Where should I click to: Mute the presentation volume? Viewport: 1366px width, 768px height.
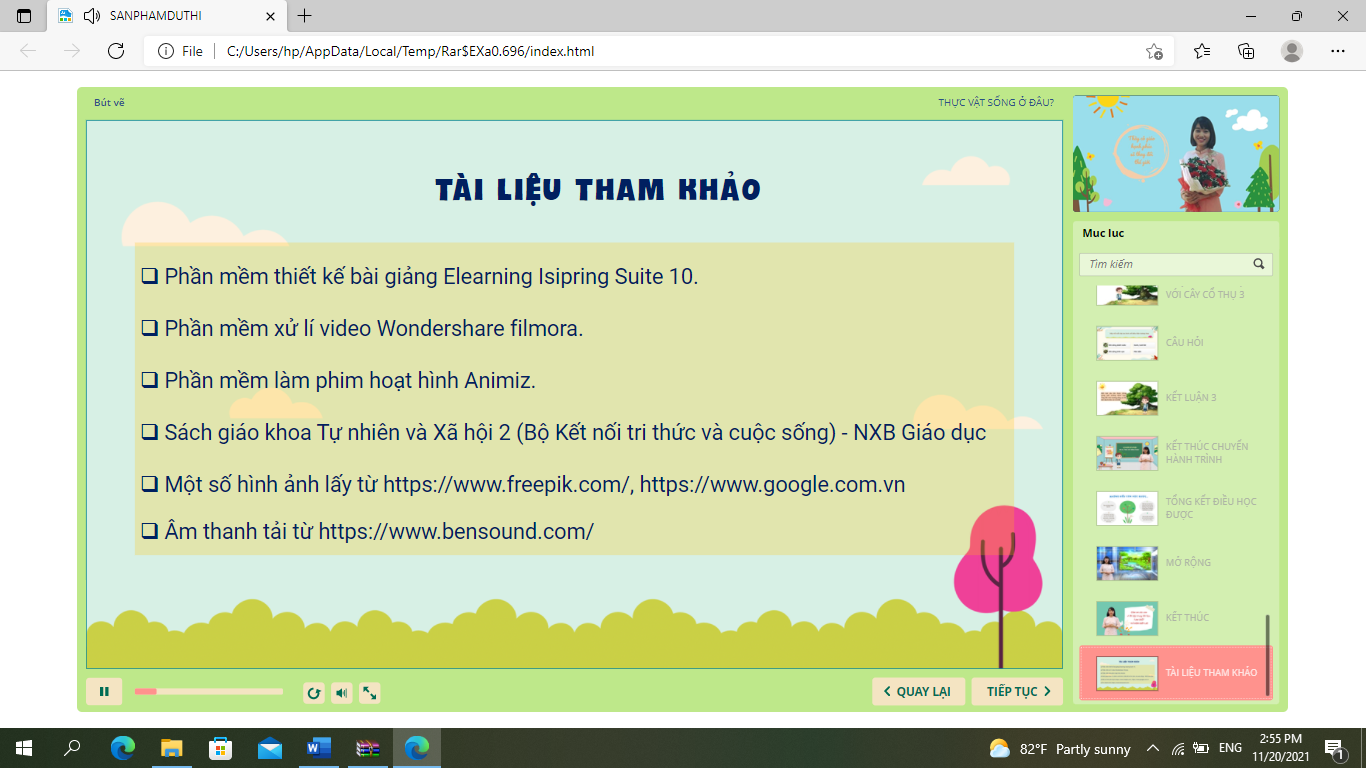(342, 693)
